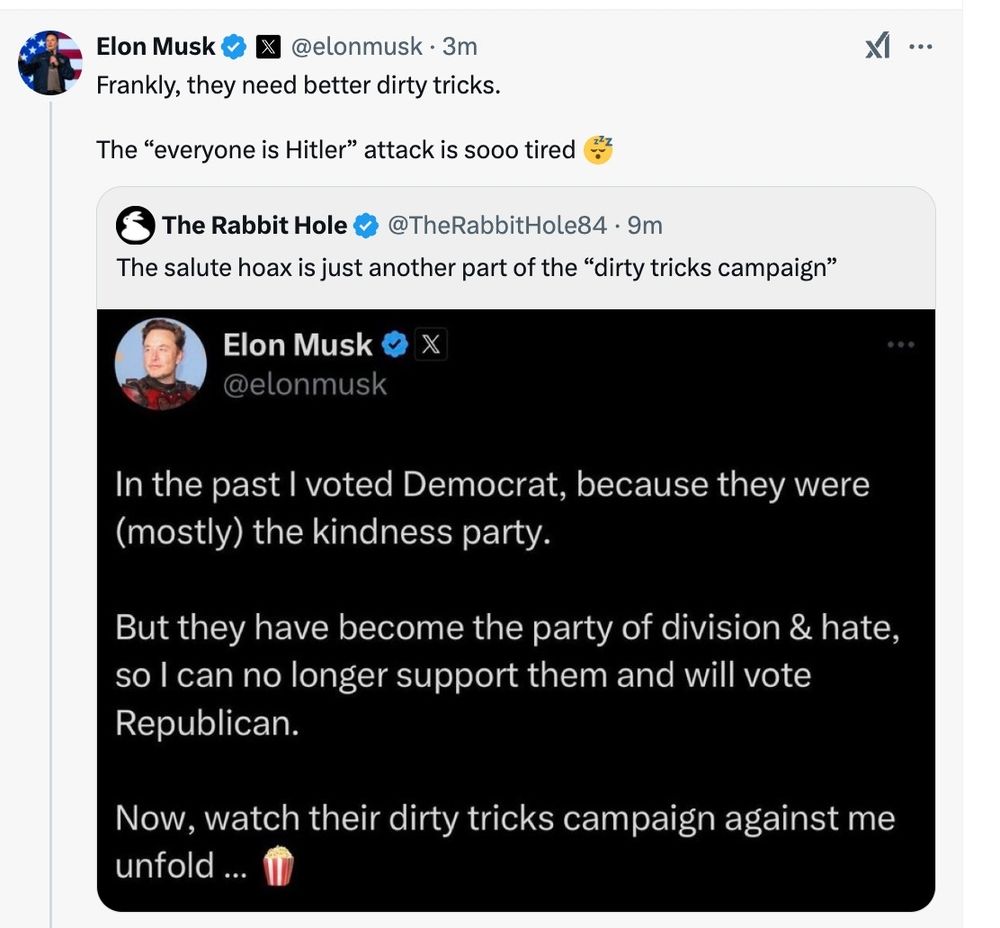The width and height of the screenshot is (1000, 928).
Task: Click the blue verified badge beside Elon Musk
Action: point(234,46)
